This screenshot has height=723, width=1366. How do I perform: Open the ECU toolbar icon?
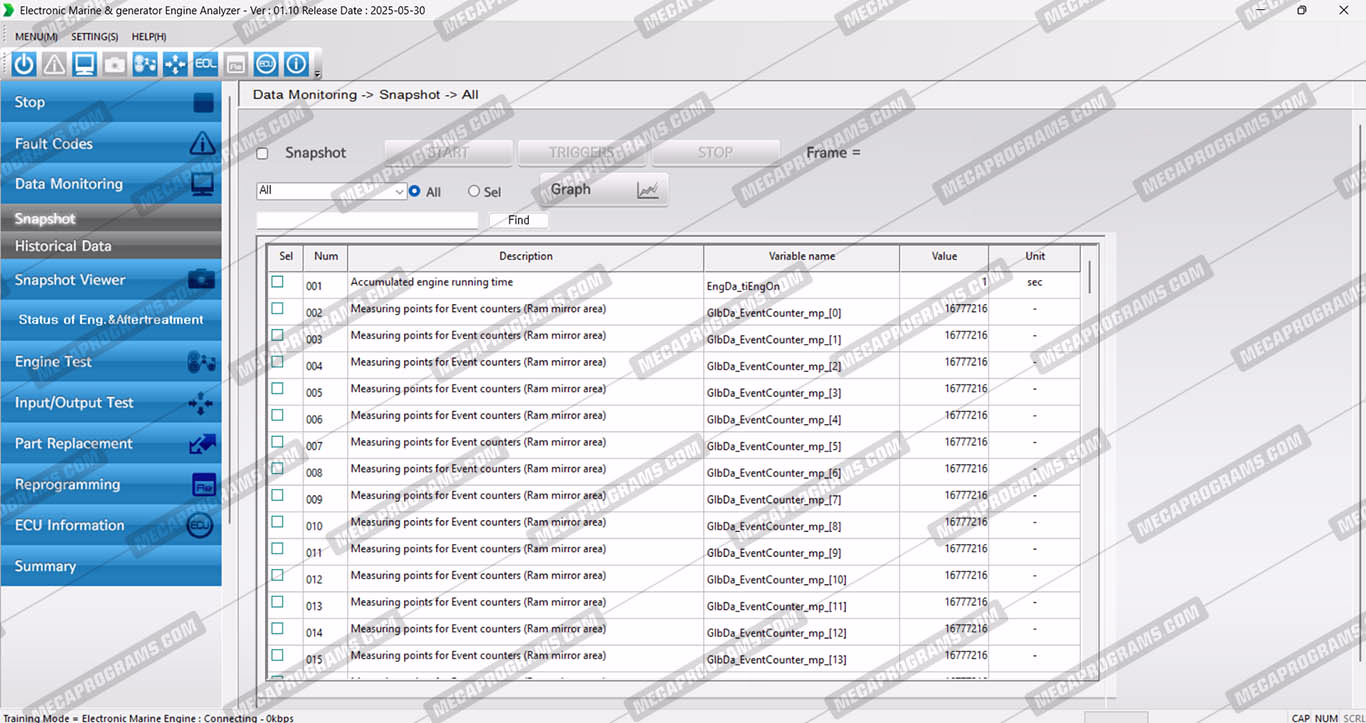pyautogui.click(x=265, y=65)
